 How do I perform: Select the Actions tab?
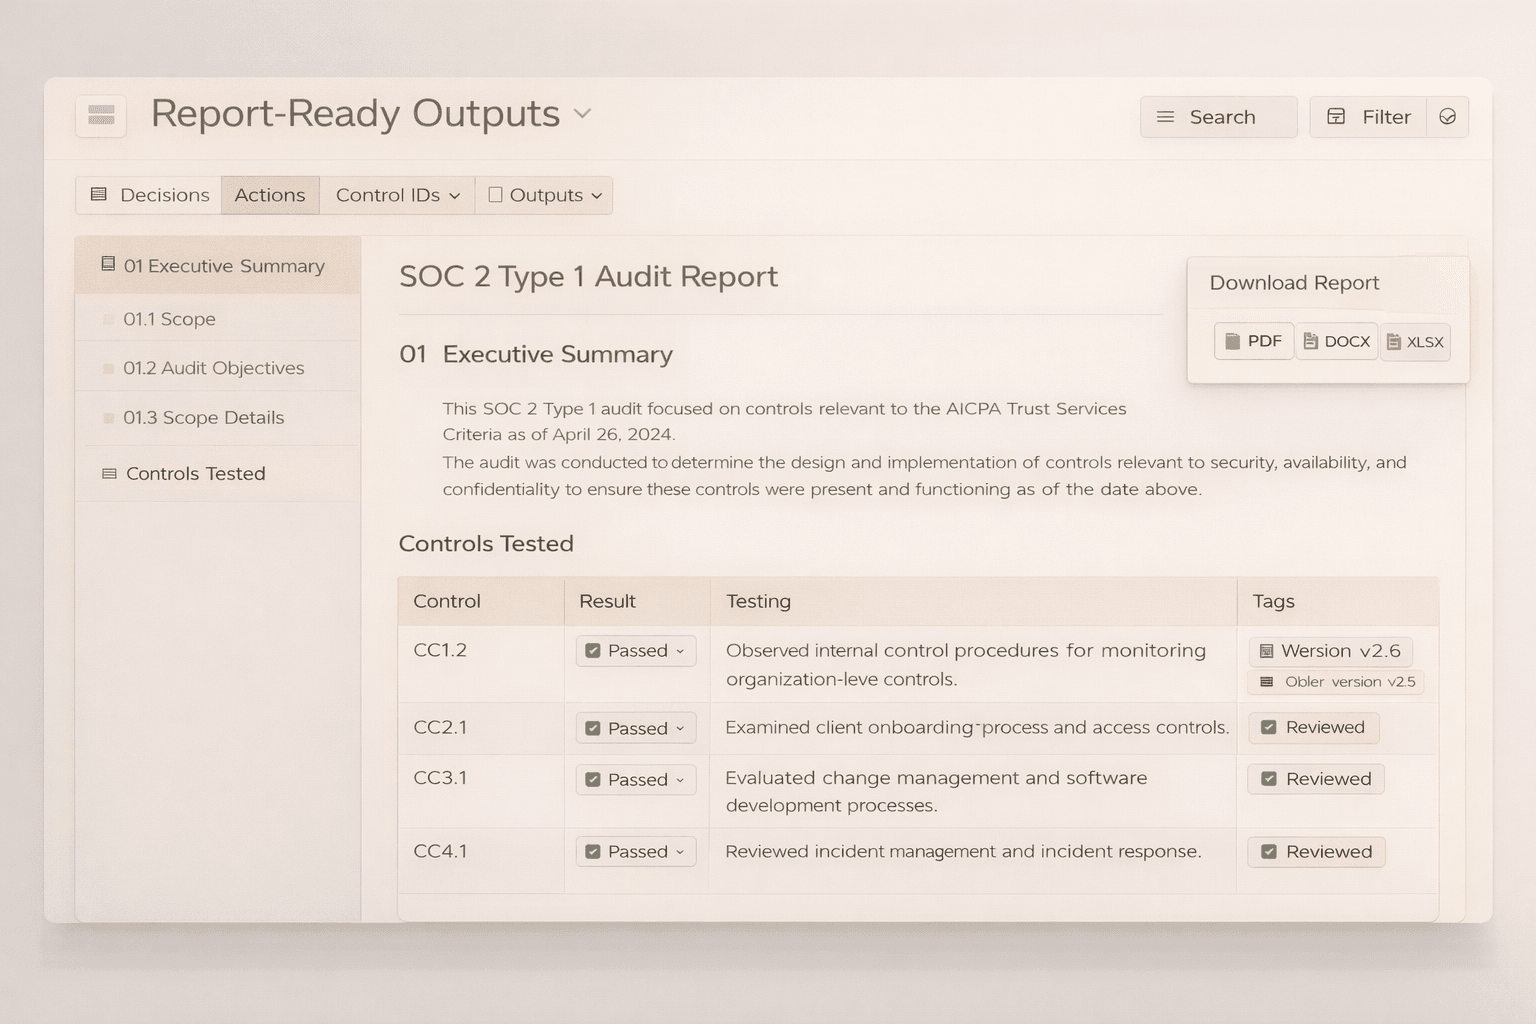click(x=269, y=195)
